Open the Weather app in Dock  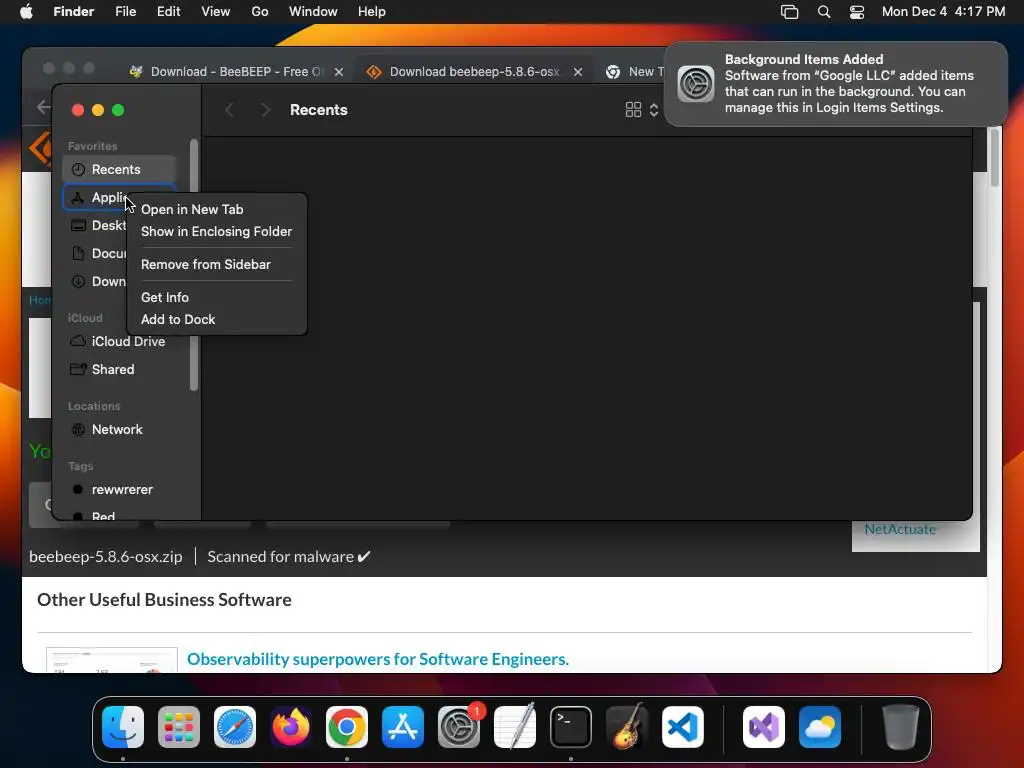(x=820, y=727)
